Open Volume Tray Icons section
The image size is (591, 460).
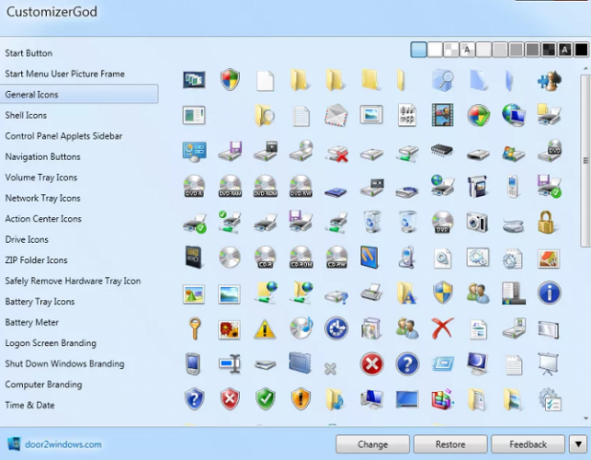click(x=41, y=178)
